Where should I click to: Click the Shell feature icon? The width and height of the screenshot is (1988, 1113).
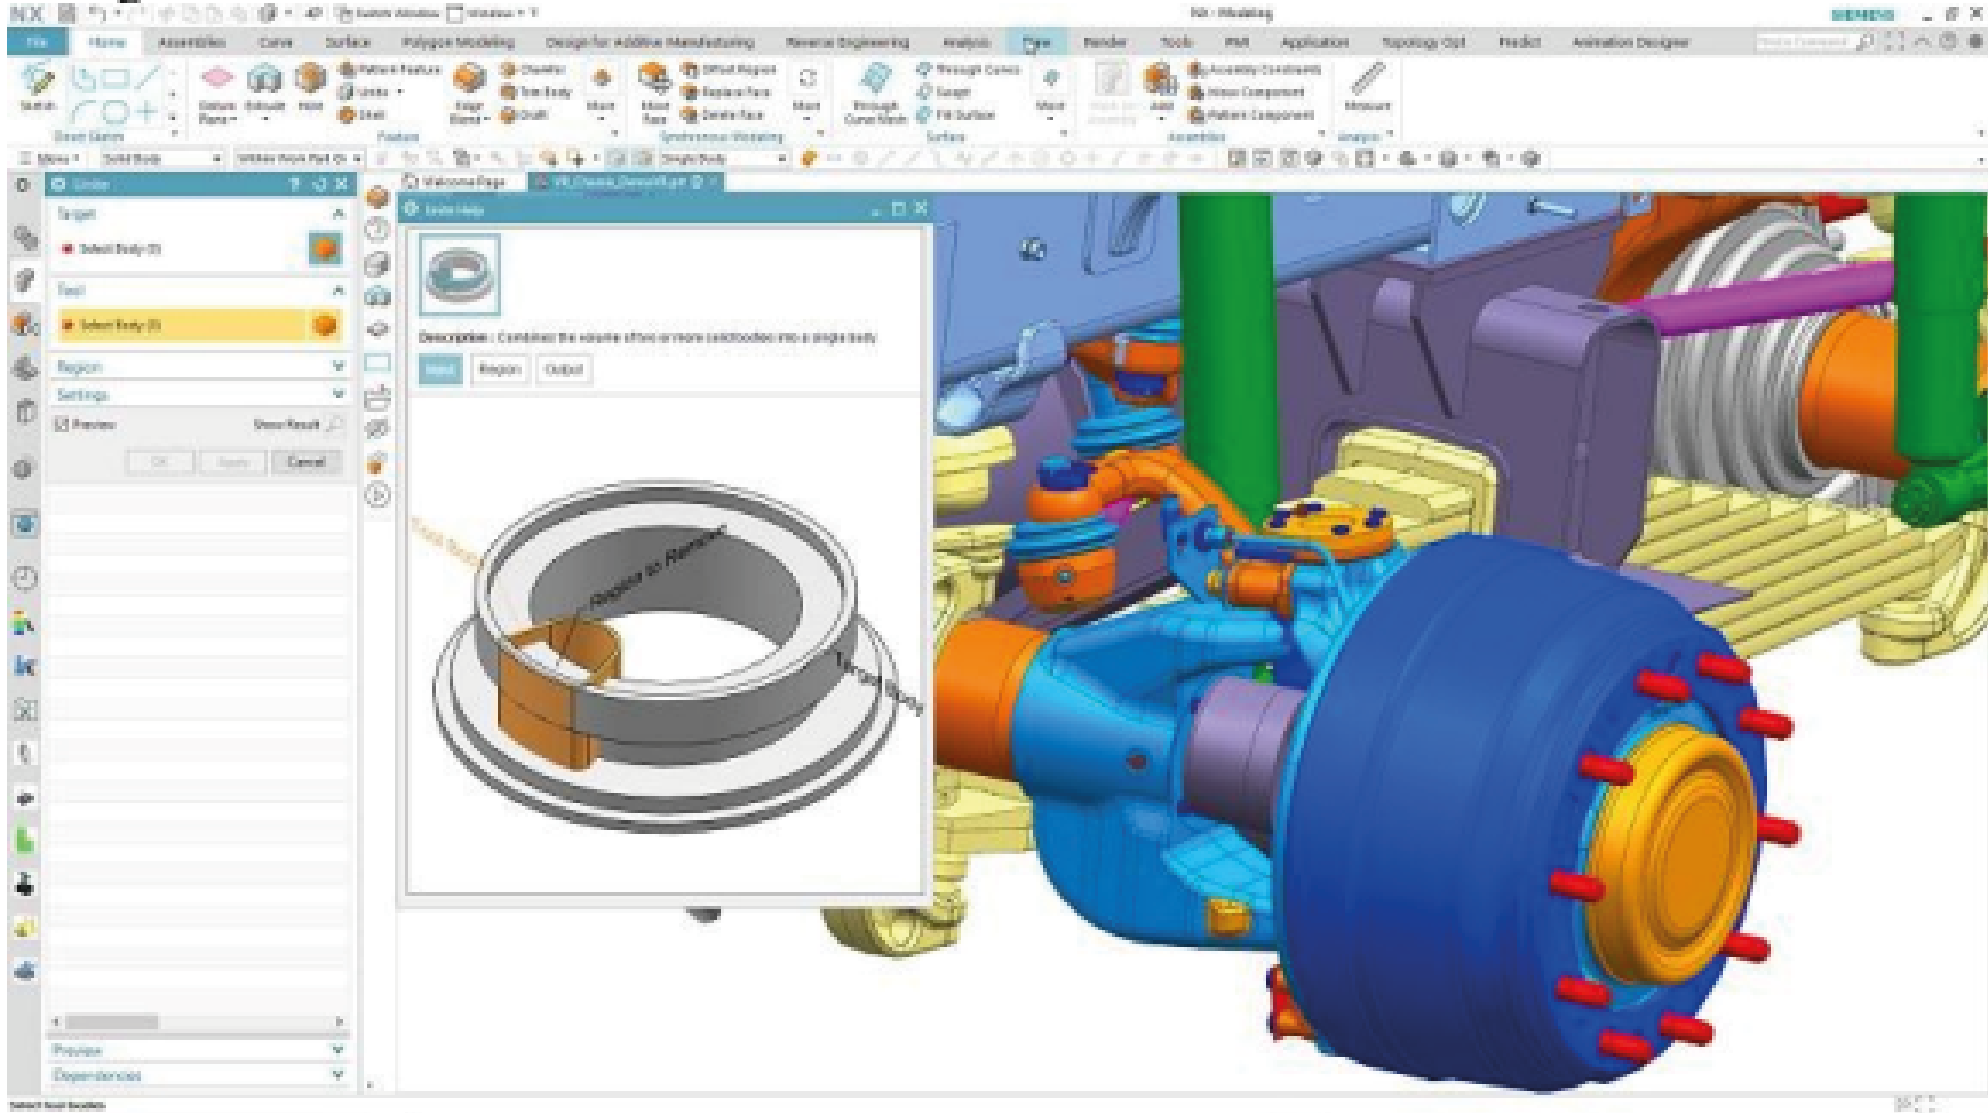point(348,115)
